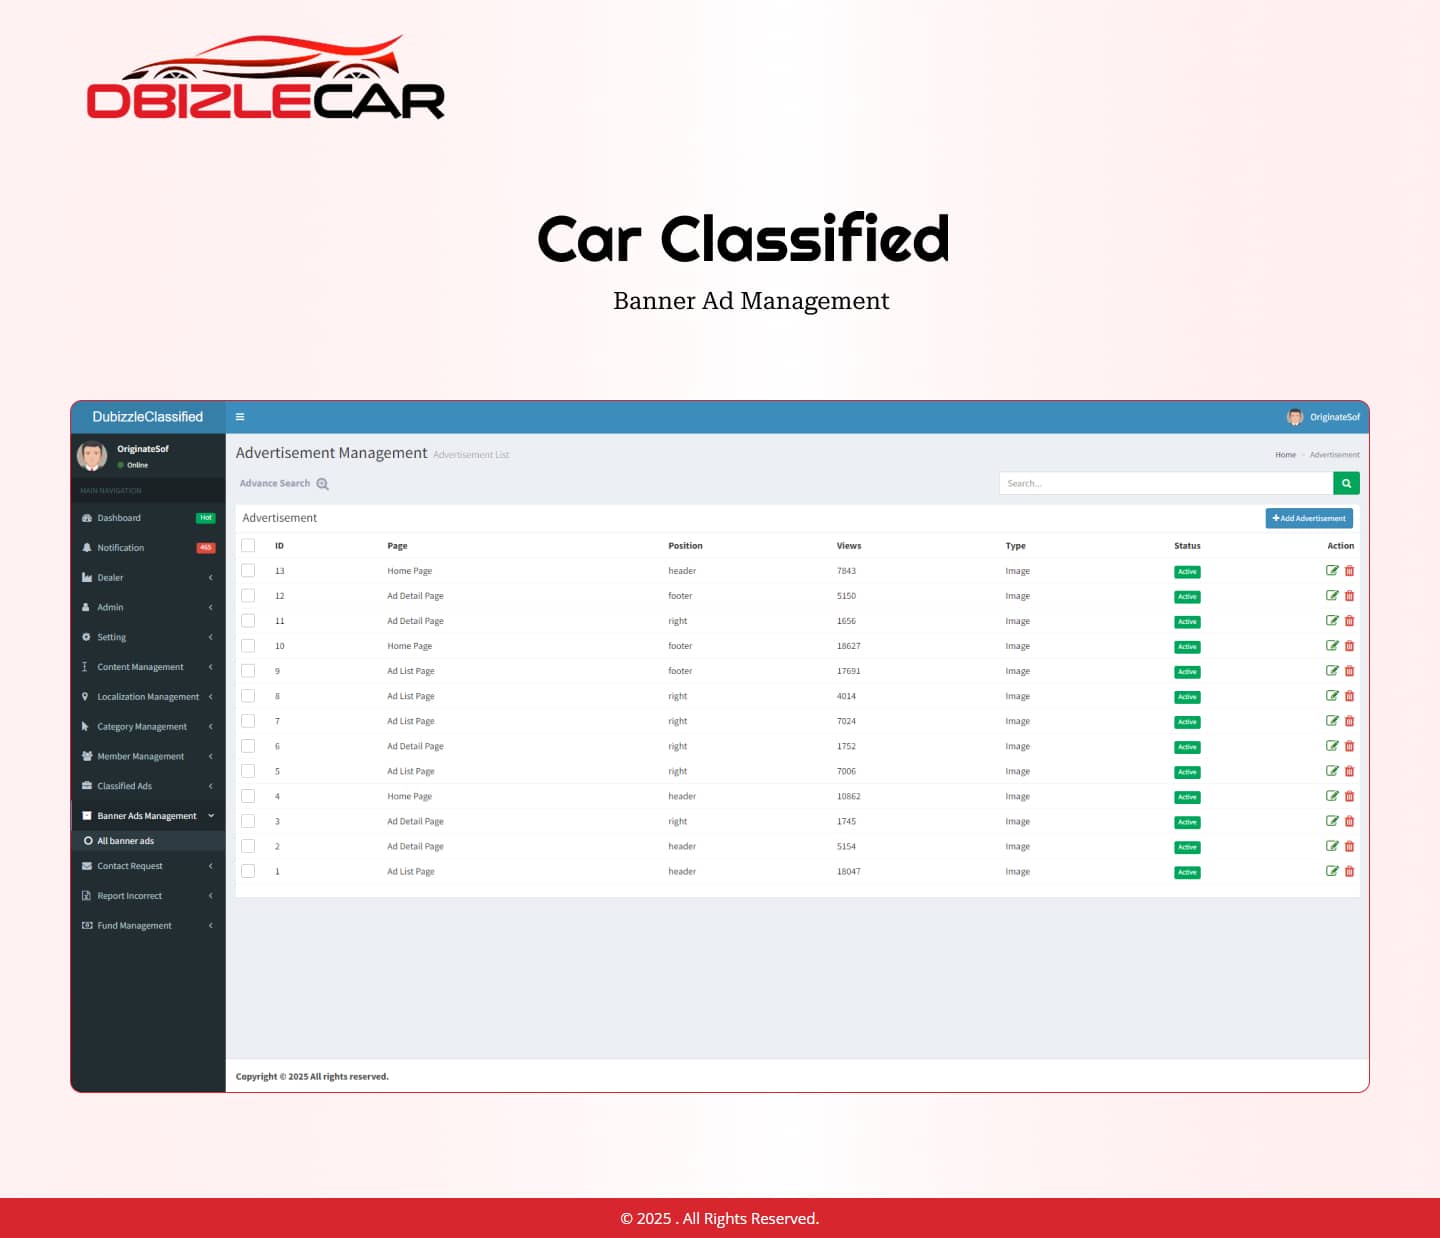
Task: Expand Classified Ads in sidebar
Action: 148,786
